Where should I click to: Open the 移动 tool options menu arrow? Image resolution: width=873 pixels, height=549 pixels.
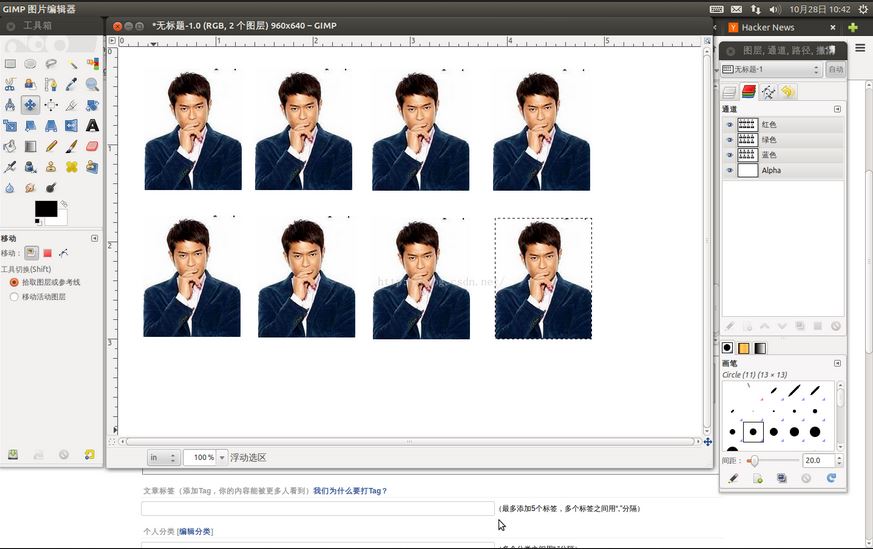(x=94, y=238)
